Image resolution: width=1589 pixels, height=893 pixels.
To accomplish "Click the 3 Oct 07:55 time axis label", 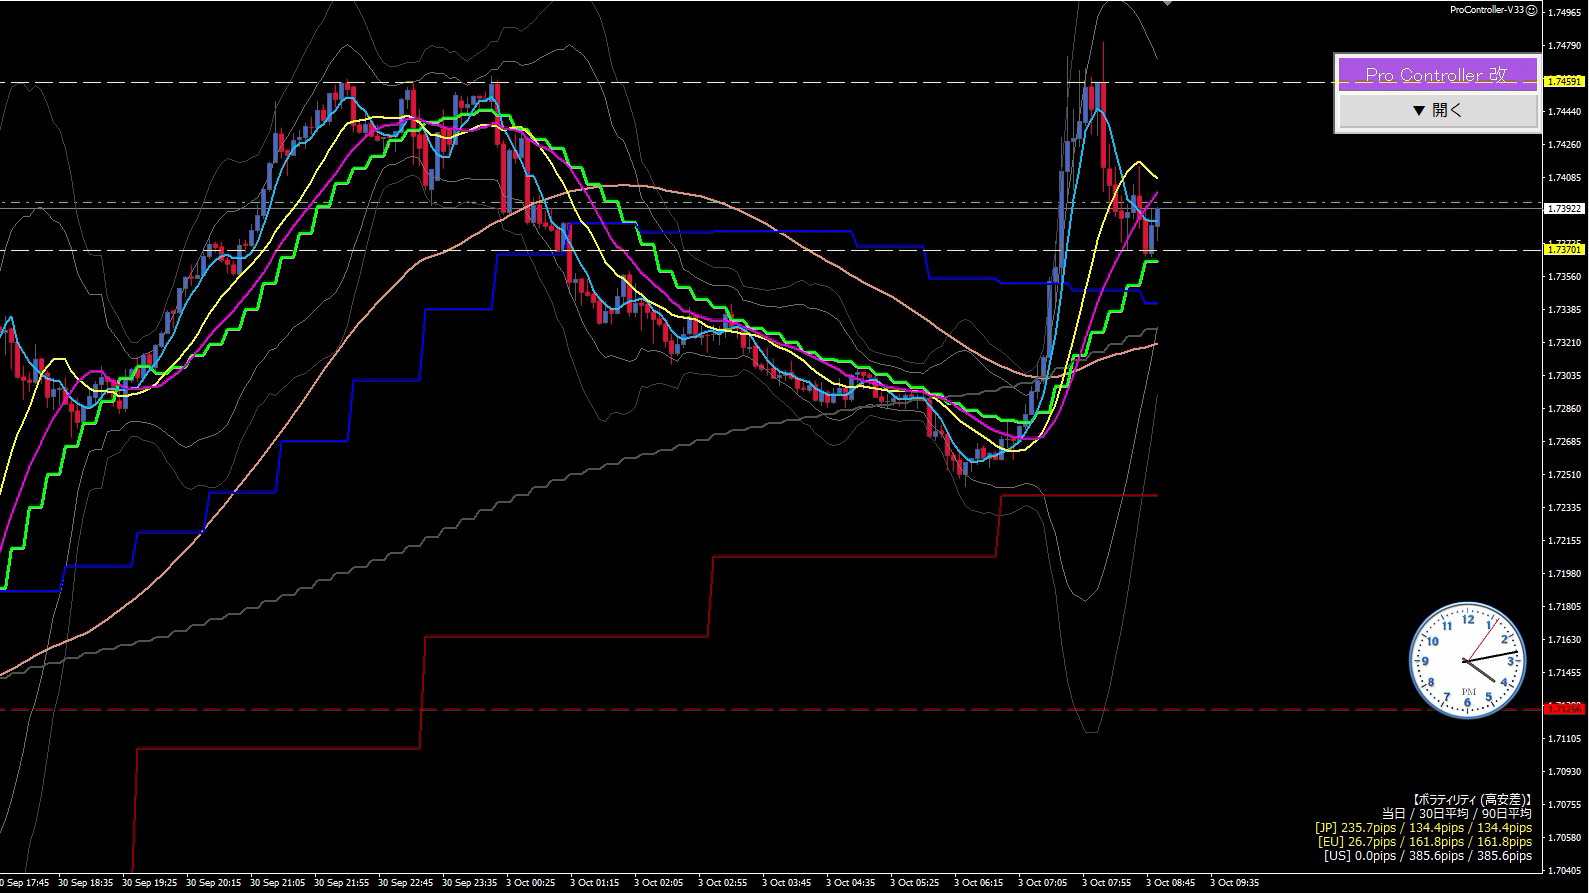I will (x=1106, y=884).
